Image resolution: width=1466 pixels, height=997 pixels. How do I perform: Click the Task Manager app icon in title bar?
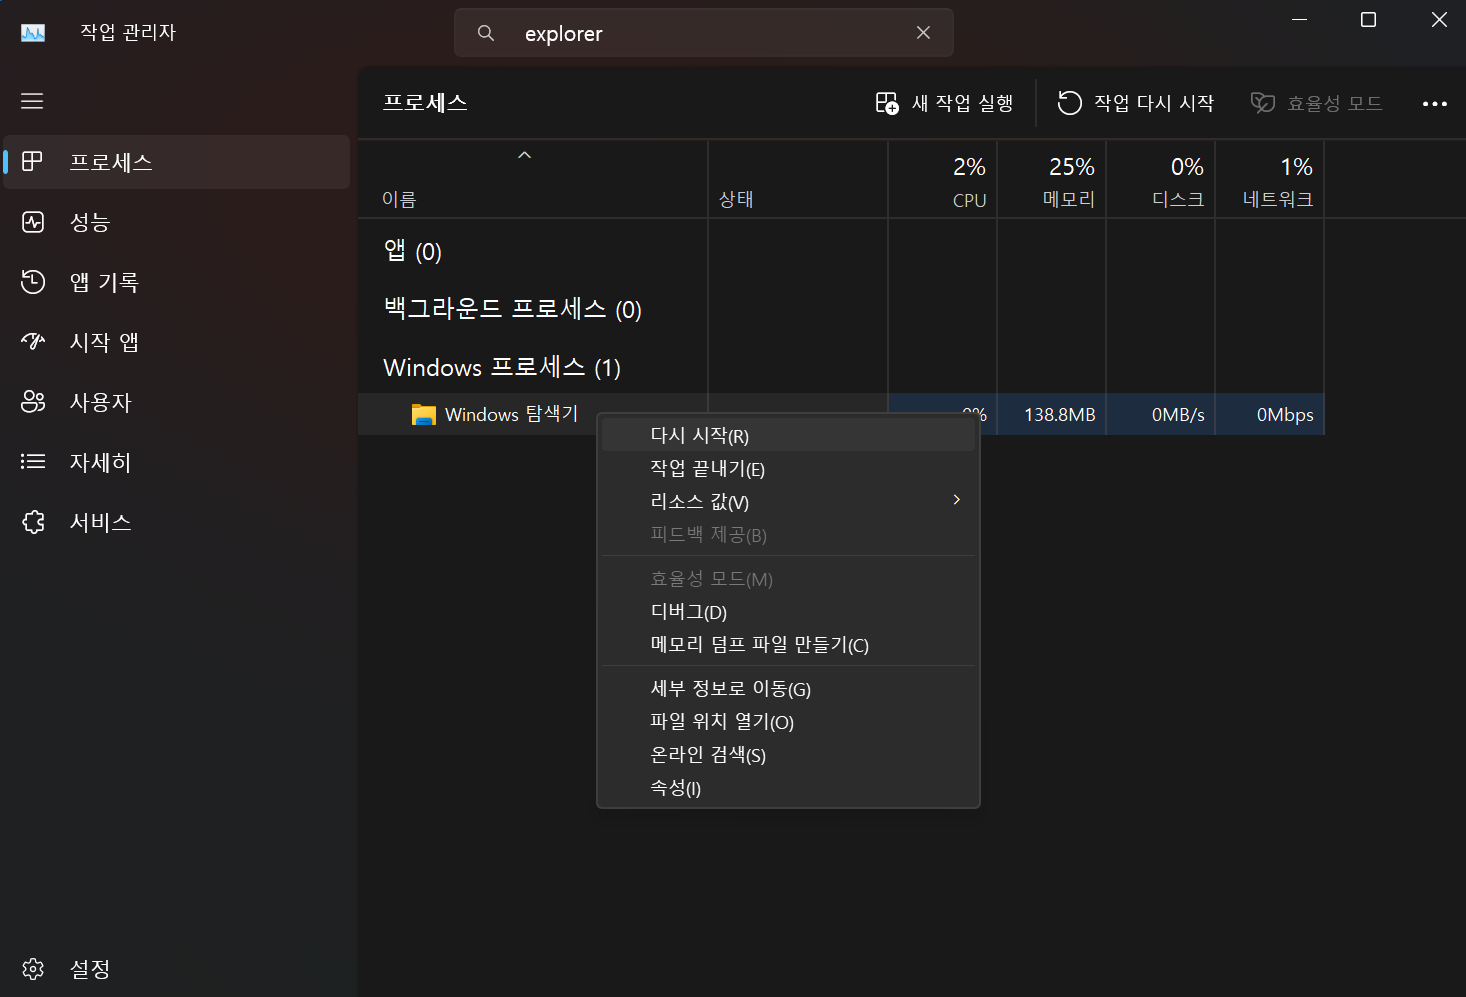tap(33, 33)
